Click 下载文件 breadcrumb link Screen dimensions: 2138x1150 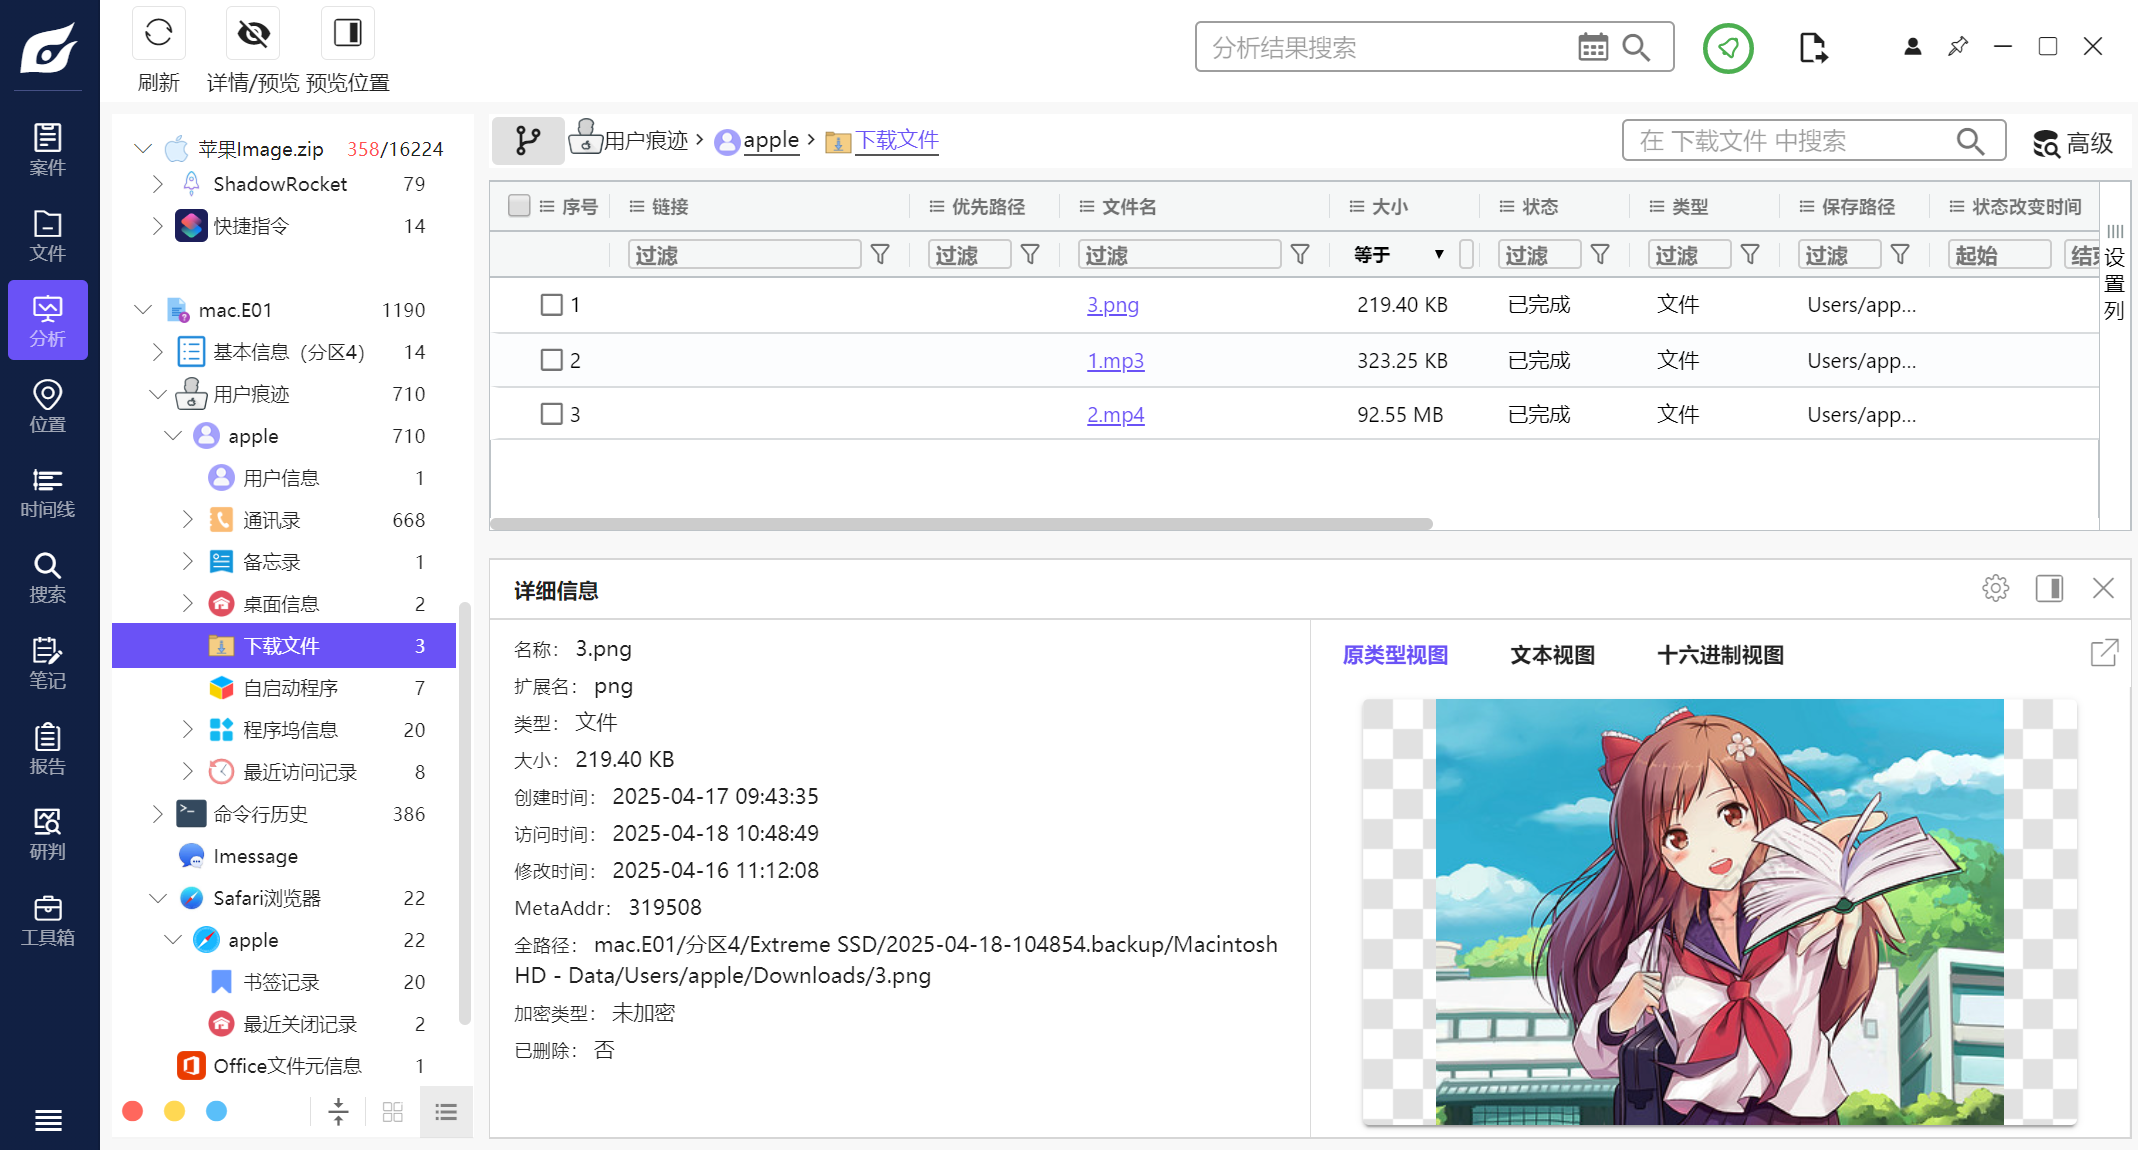897,140
